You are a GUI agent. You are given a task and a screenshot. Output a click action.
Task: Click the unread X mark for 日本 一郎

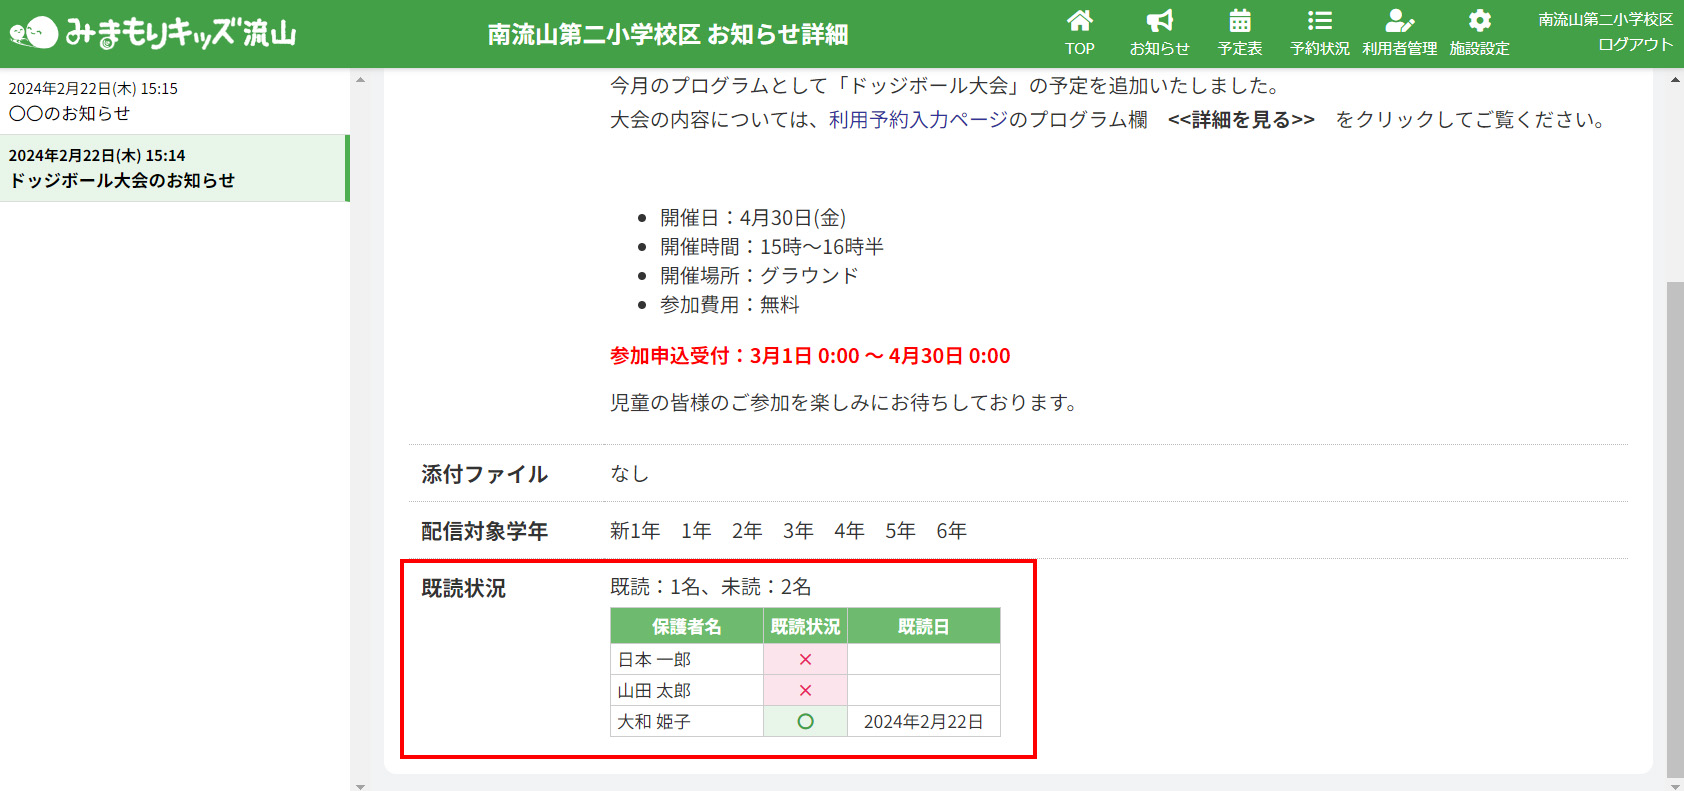pyautogui.click(x=805, y=659)
